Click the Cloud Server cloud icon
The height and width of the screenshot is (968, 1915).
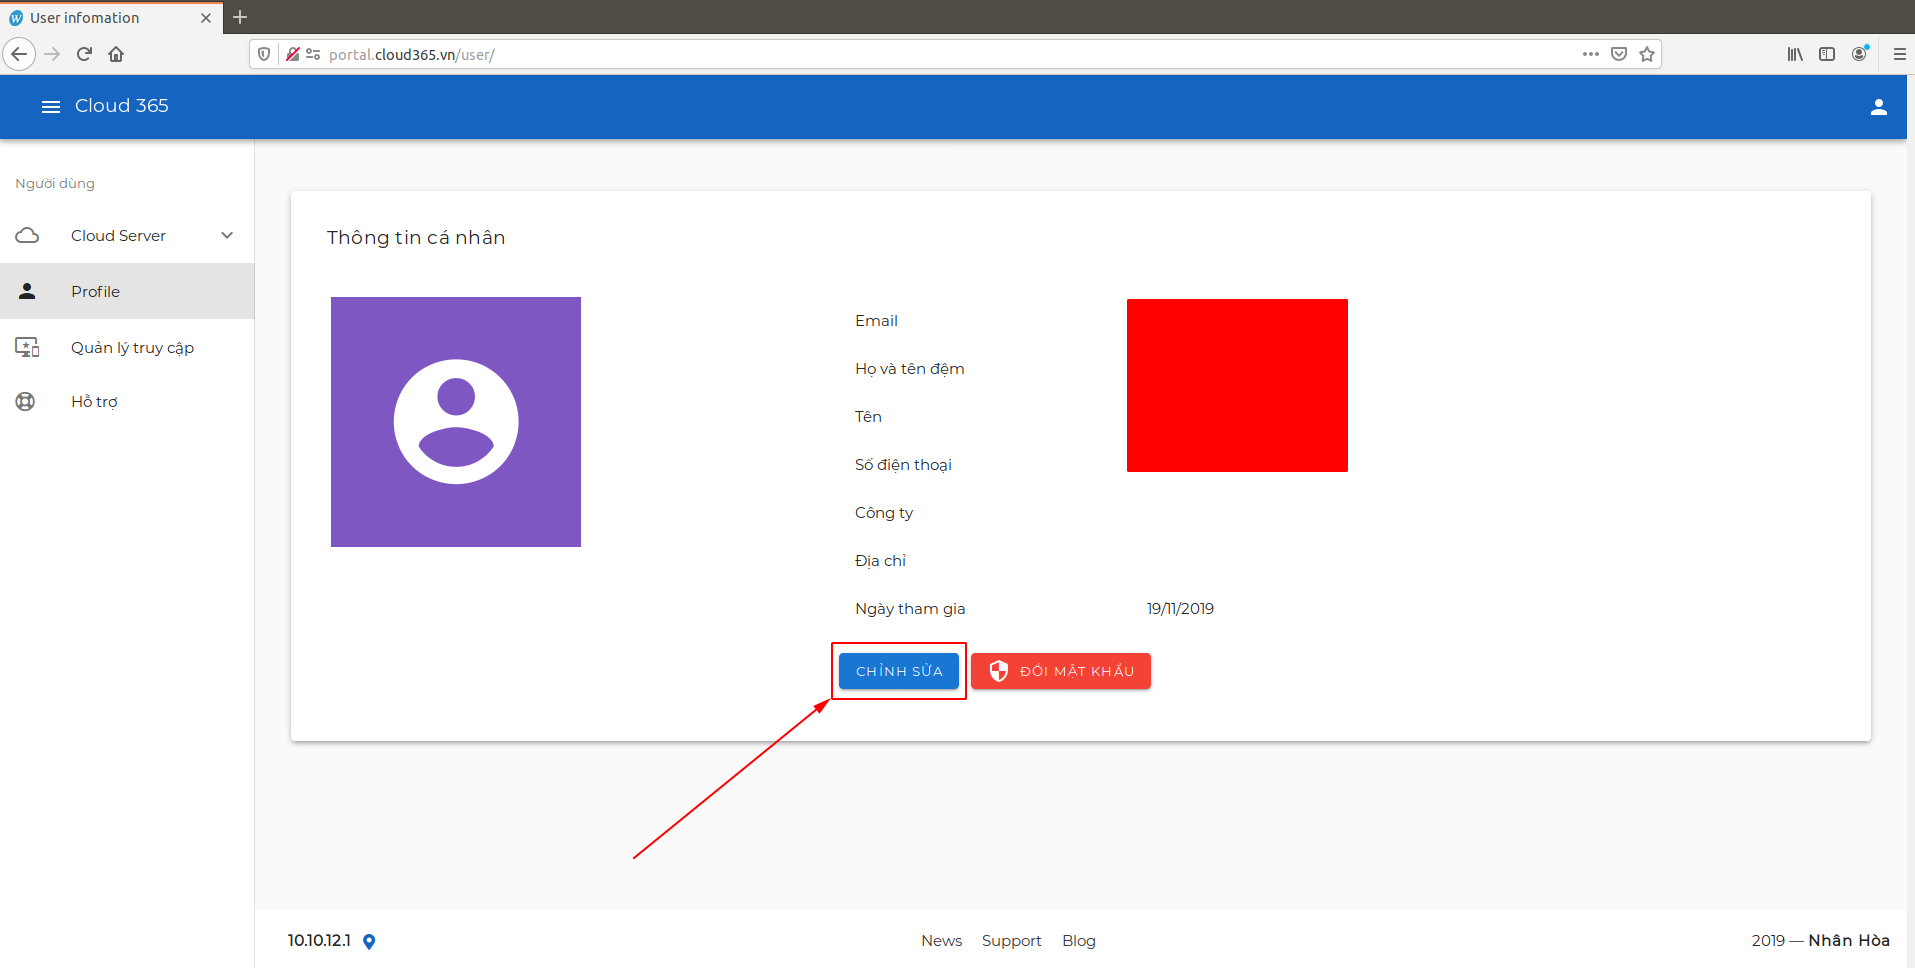[28, 235]
